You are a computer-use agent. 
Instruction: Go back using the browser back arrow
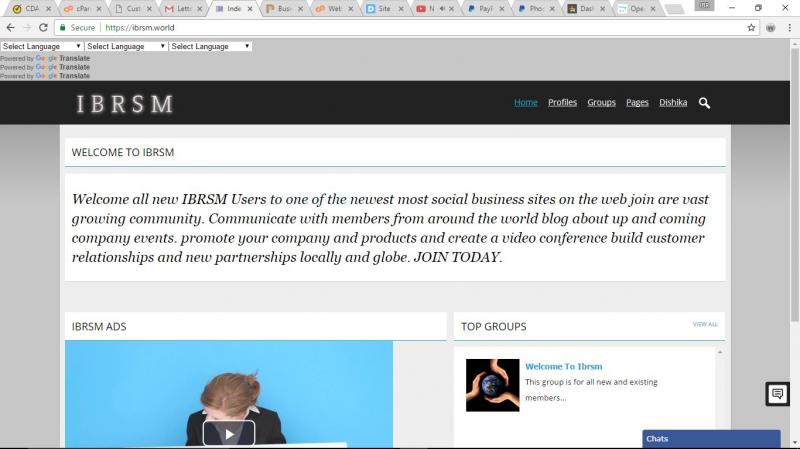(x=11, y=28)
